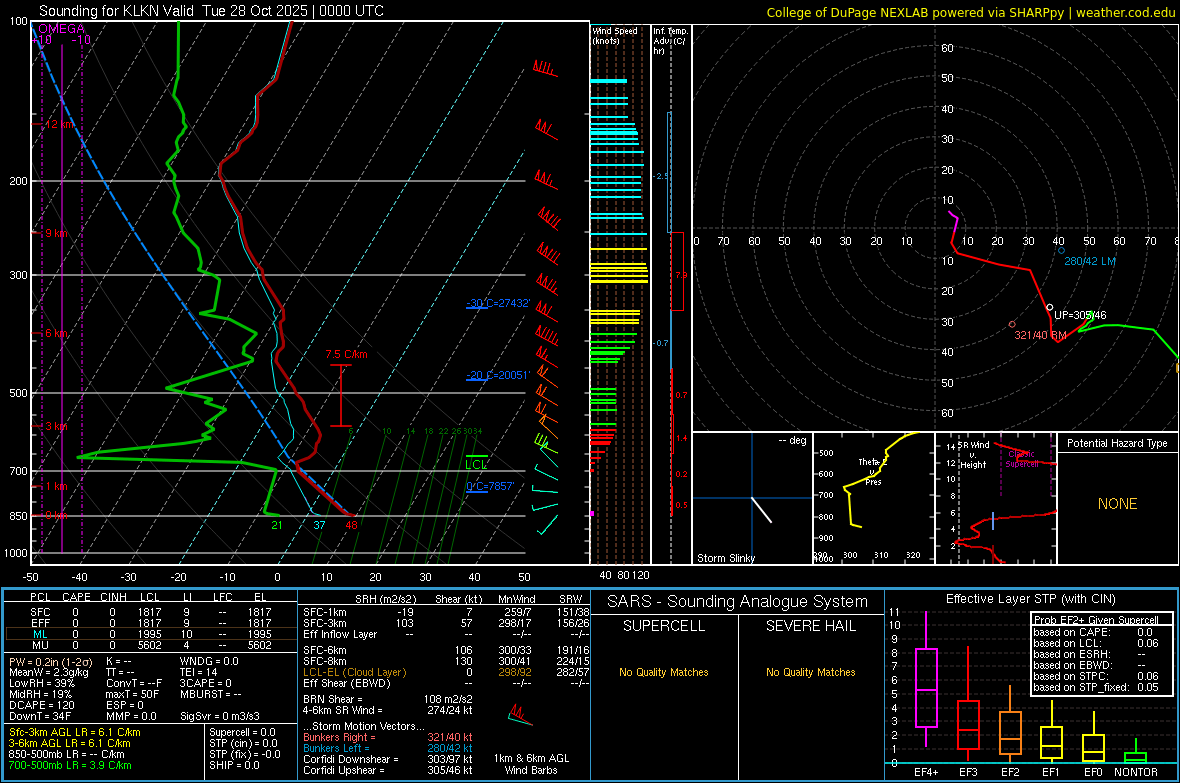Click the Potential Hazard Type header
The image size is (1180, 783).
1118,443
